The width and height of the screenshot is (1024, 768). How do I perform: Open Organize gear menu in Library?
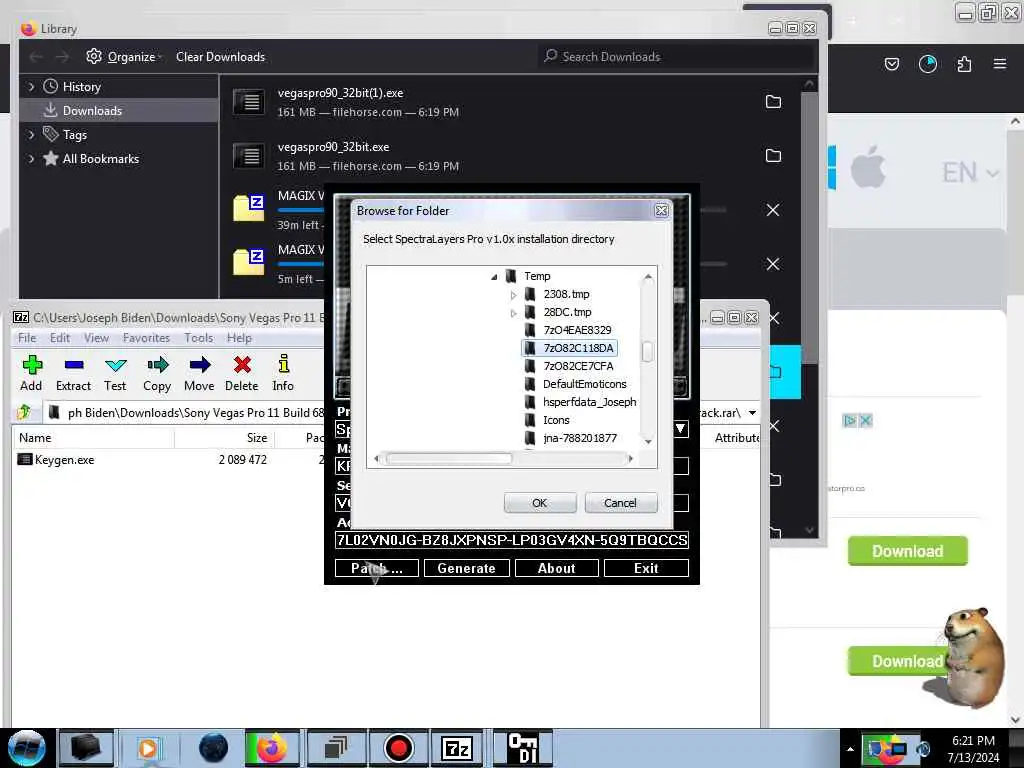(124, 57)
